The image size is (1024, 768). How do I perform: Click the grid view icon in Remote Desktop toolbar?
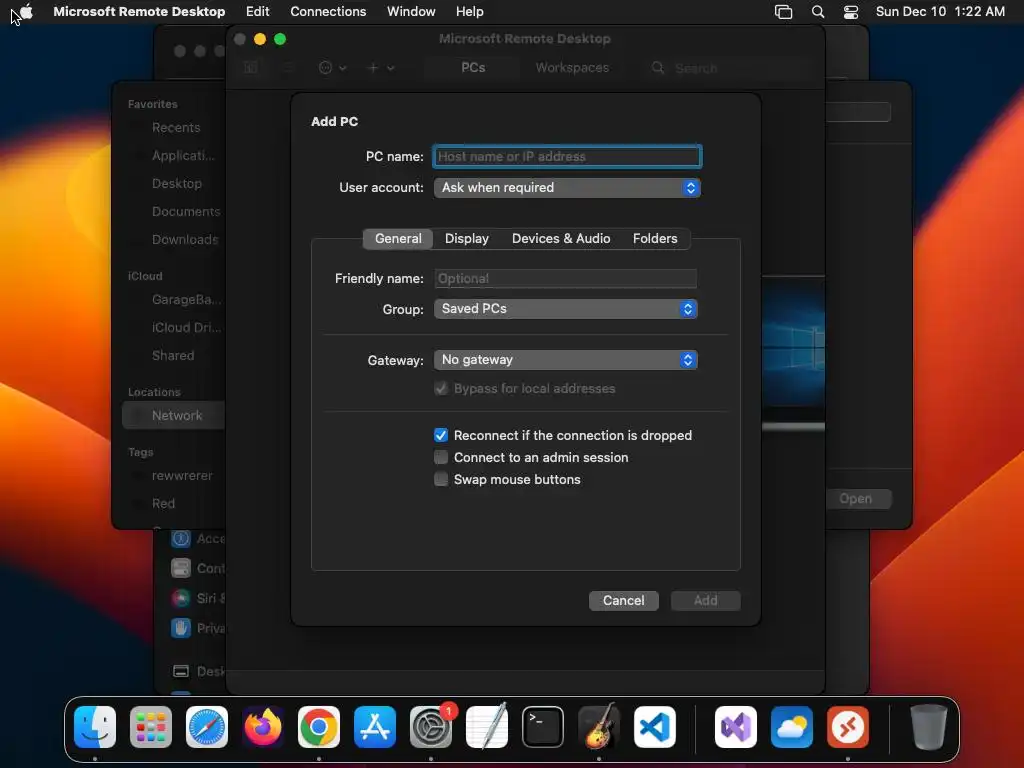pos(251,67)
